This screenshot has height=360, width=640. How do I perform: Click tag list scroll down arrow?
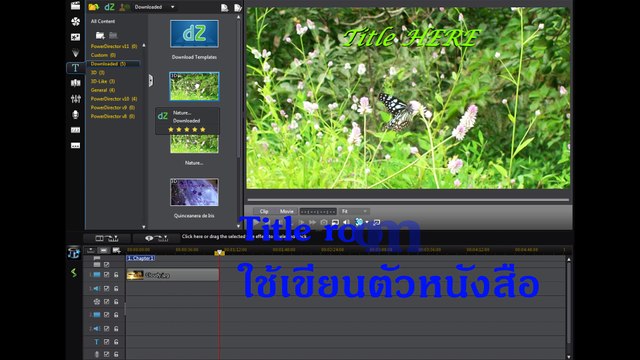(144, 227)
